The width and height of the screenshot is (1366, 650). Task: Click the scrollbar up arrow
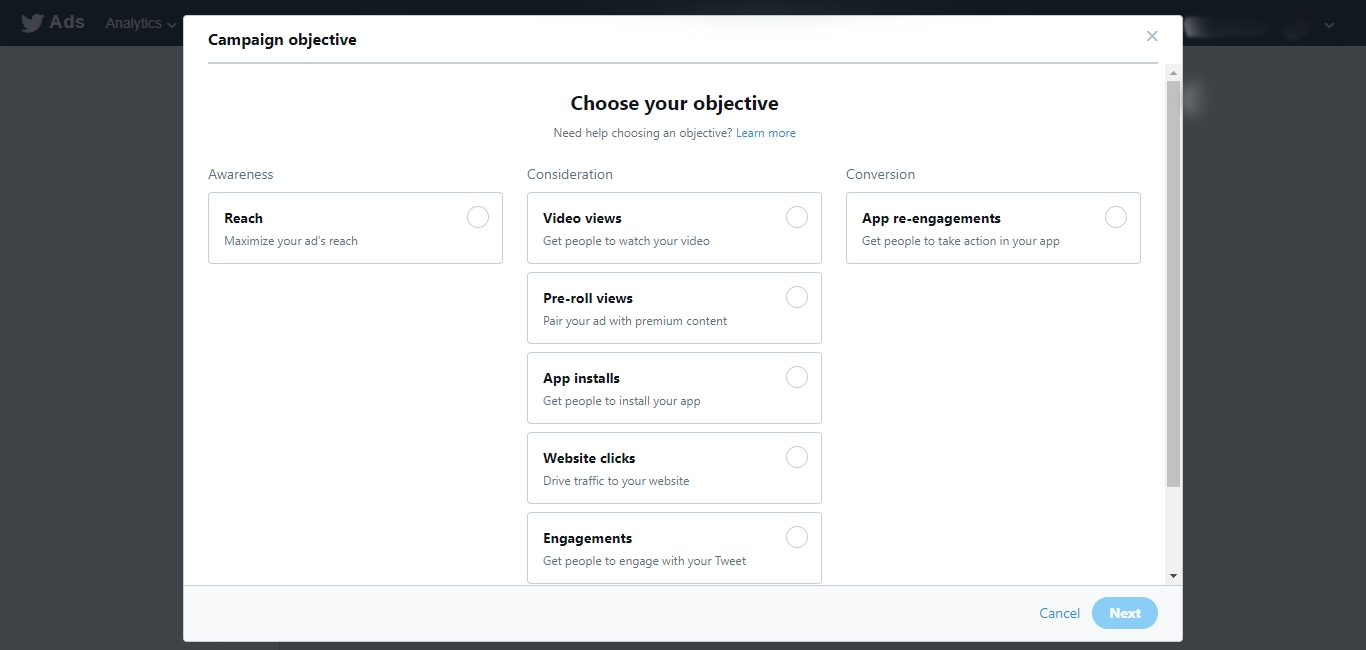click(1174, 73)
